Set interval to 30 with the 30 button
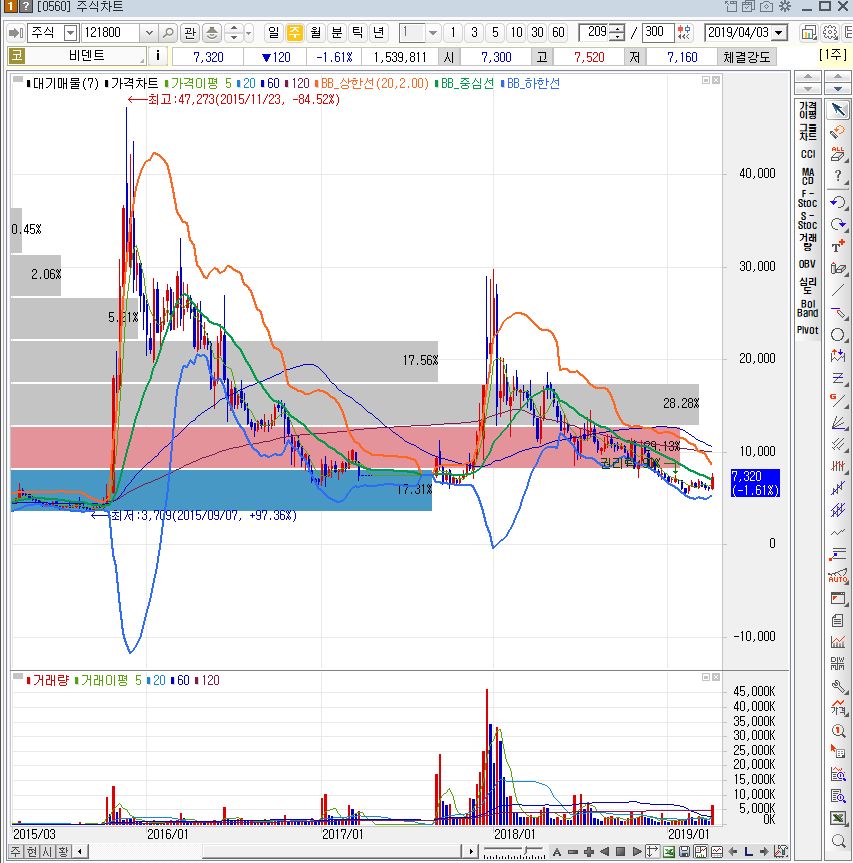Viewport: 853px width, 863px height. 538,32
